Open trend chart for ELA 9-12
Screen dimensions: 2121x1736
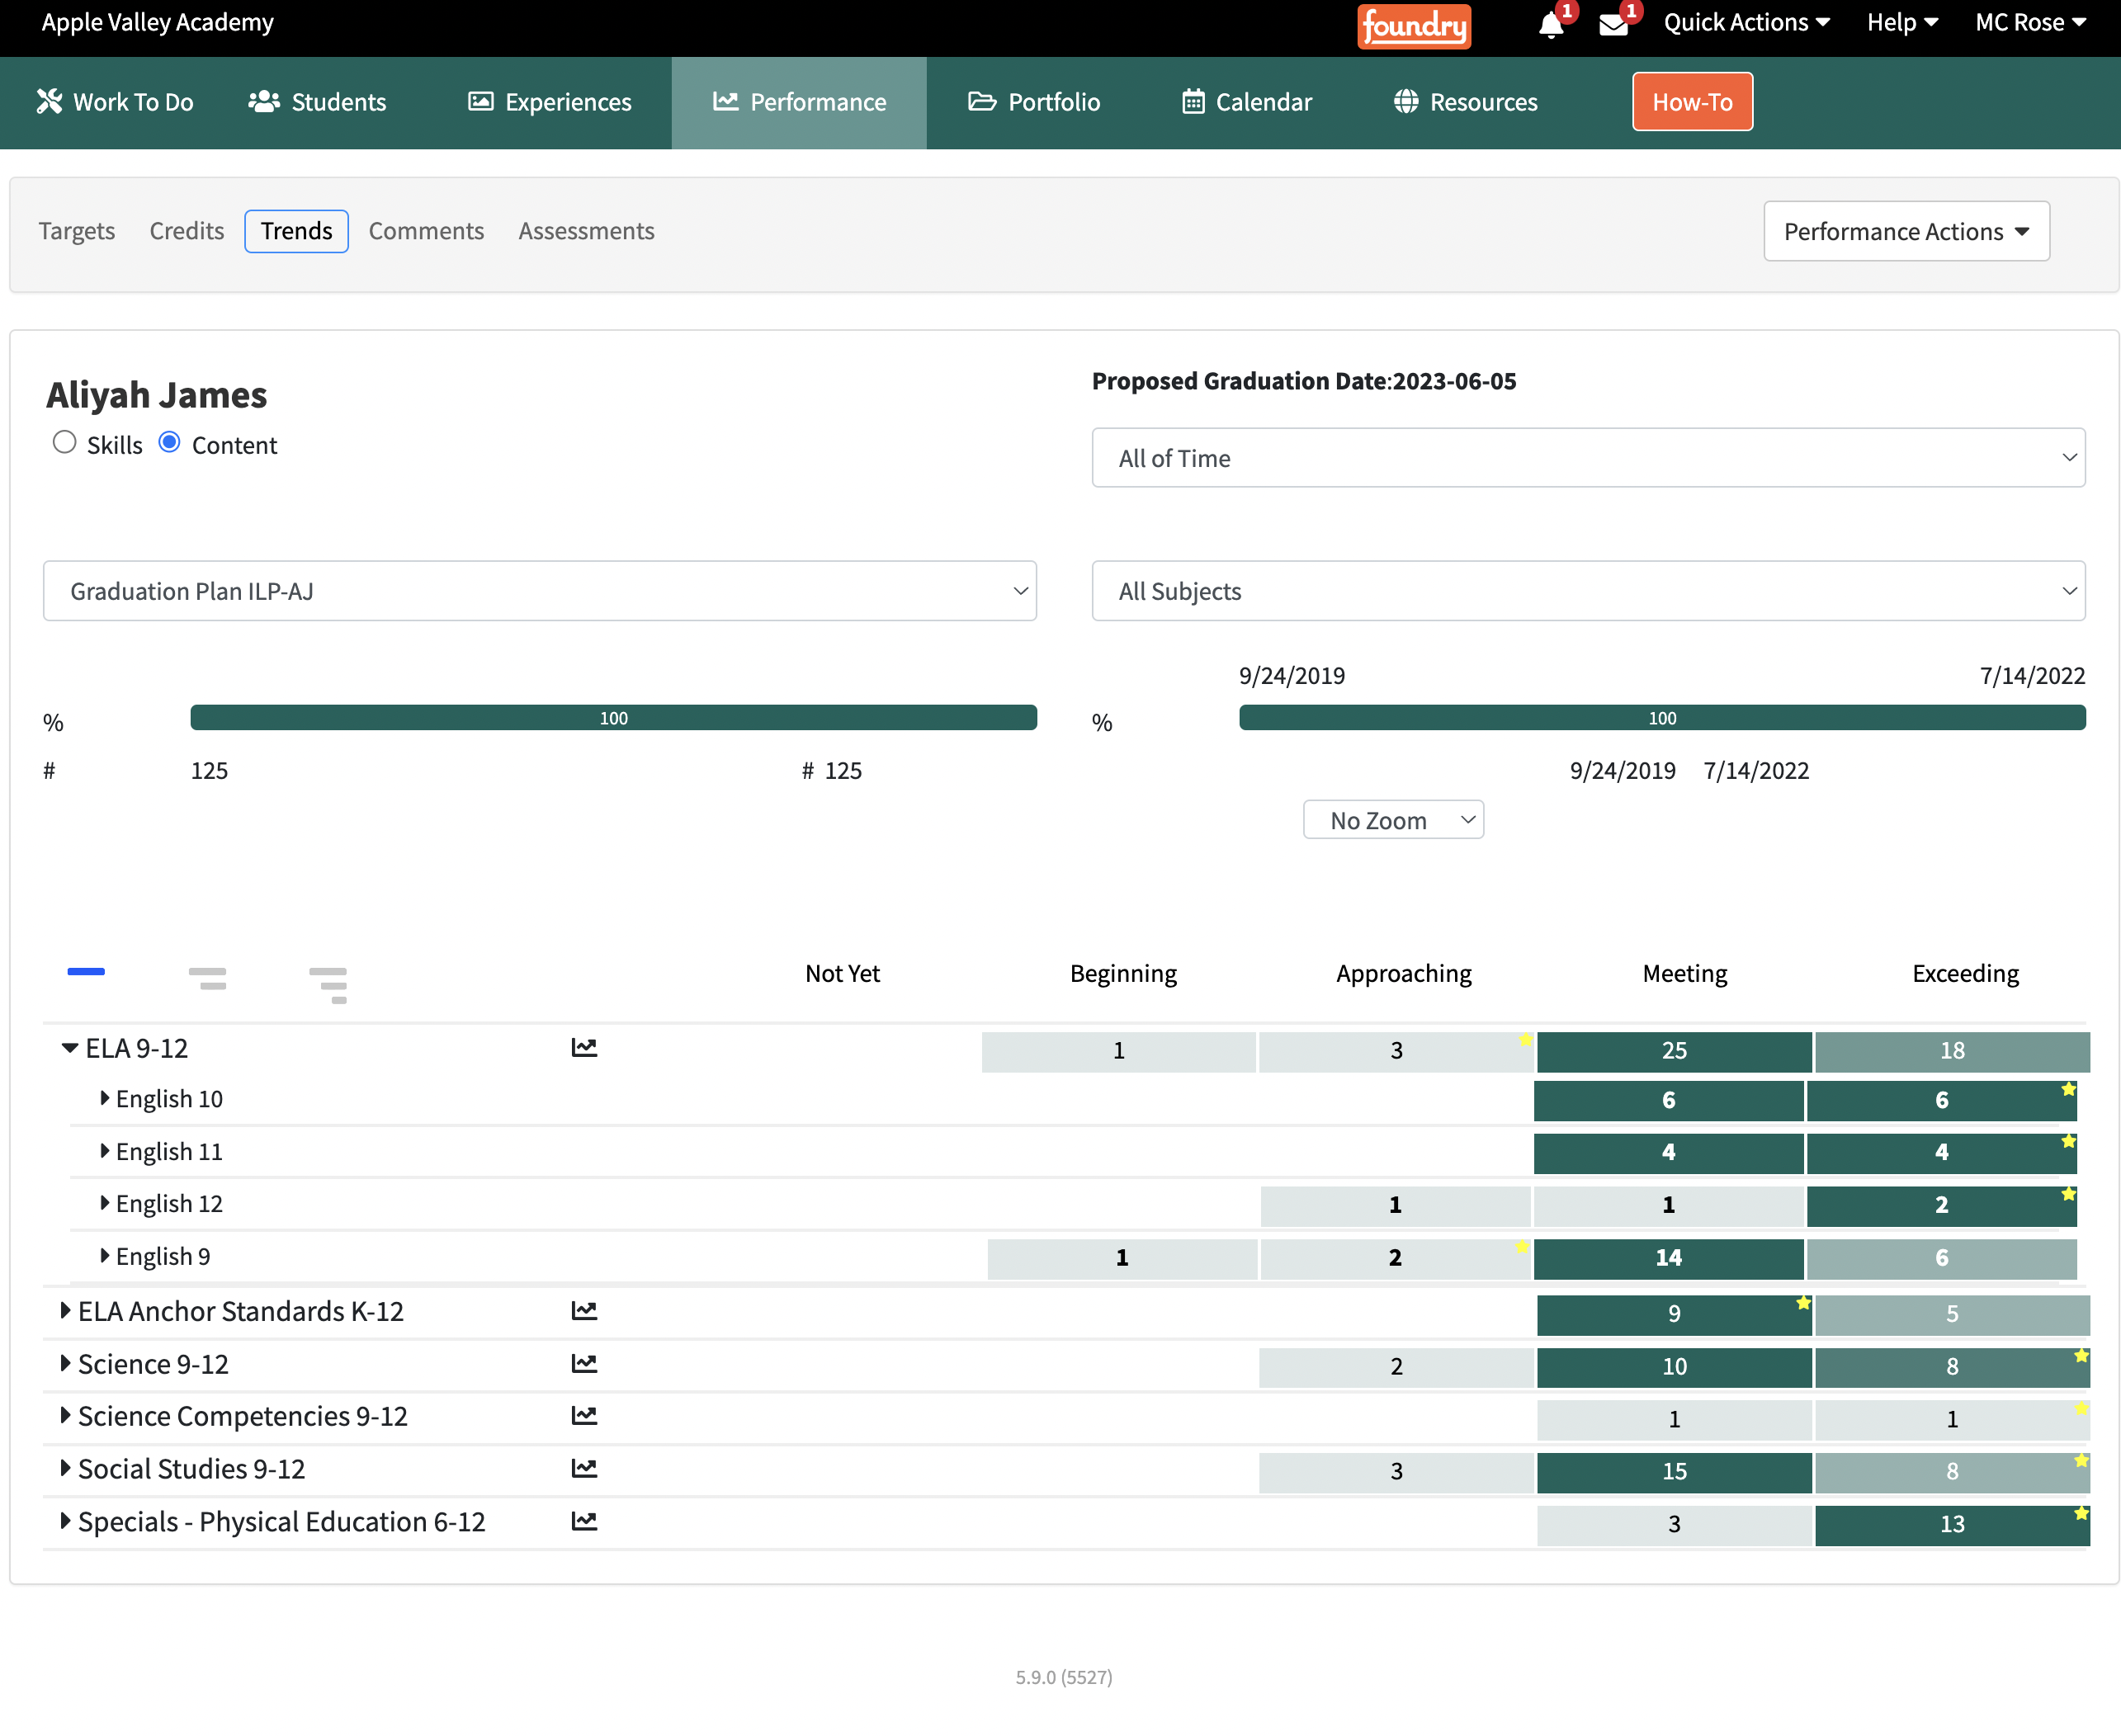584,1048
